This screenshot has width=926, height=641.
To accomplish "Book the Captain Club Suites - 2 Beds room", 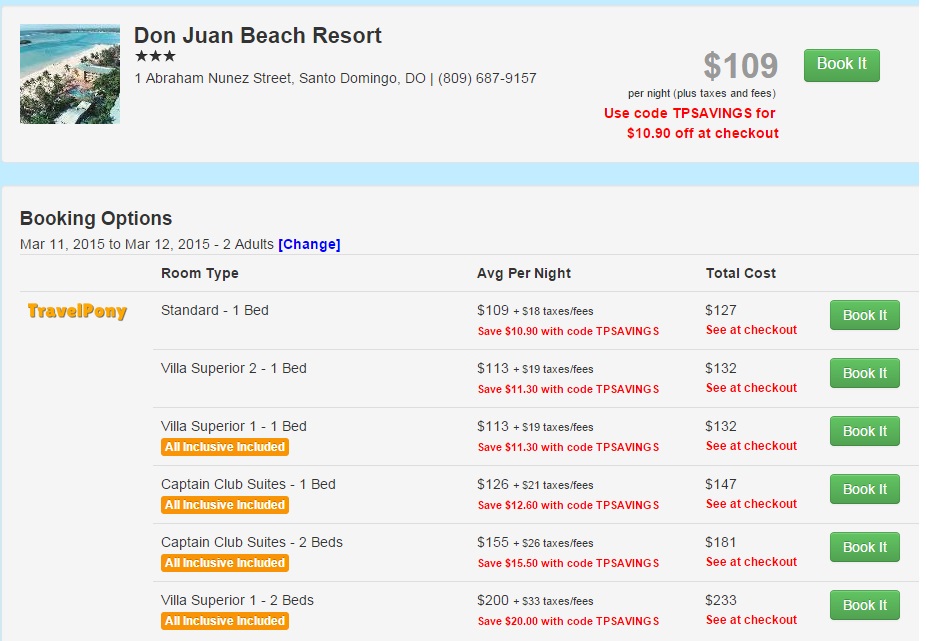I will tap(865, 546).
